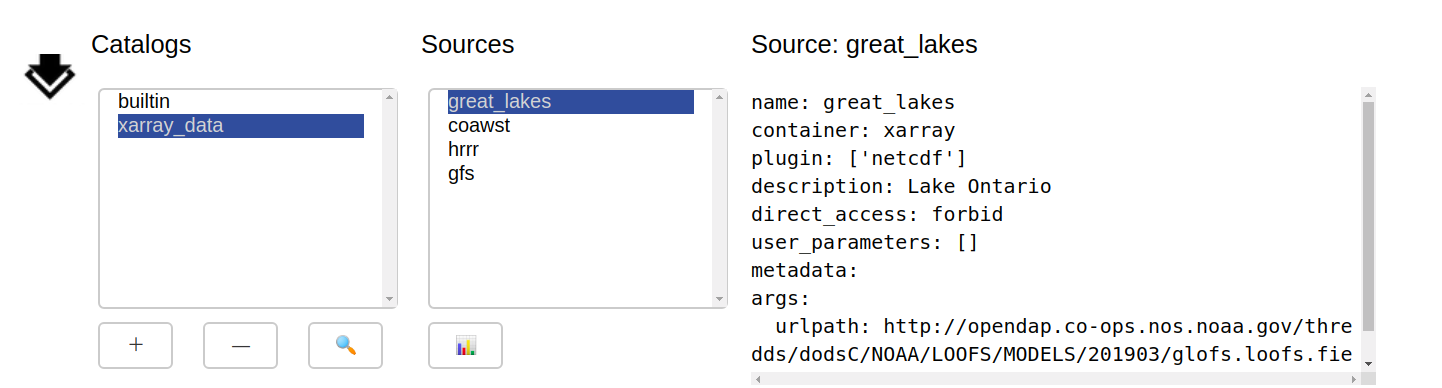Click the Catalogs list down-scroll arrow
The height and width of the screenshot is (388, 1442).
(x=389, y=299)
